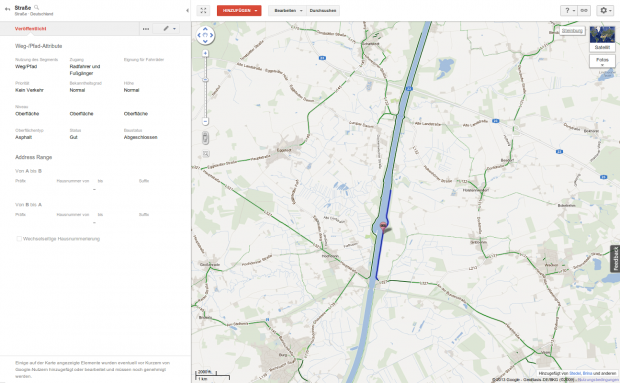Click the Asphalt surface type value
Image resolution: width=620 pixels, height=383 pixels.
pyautogui.click(x=23, y=137)
